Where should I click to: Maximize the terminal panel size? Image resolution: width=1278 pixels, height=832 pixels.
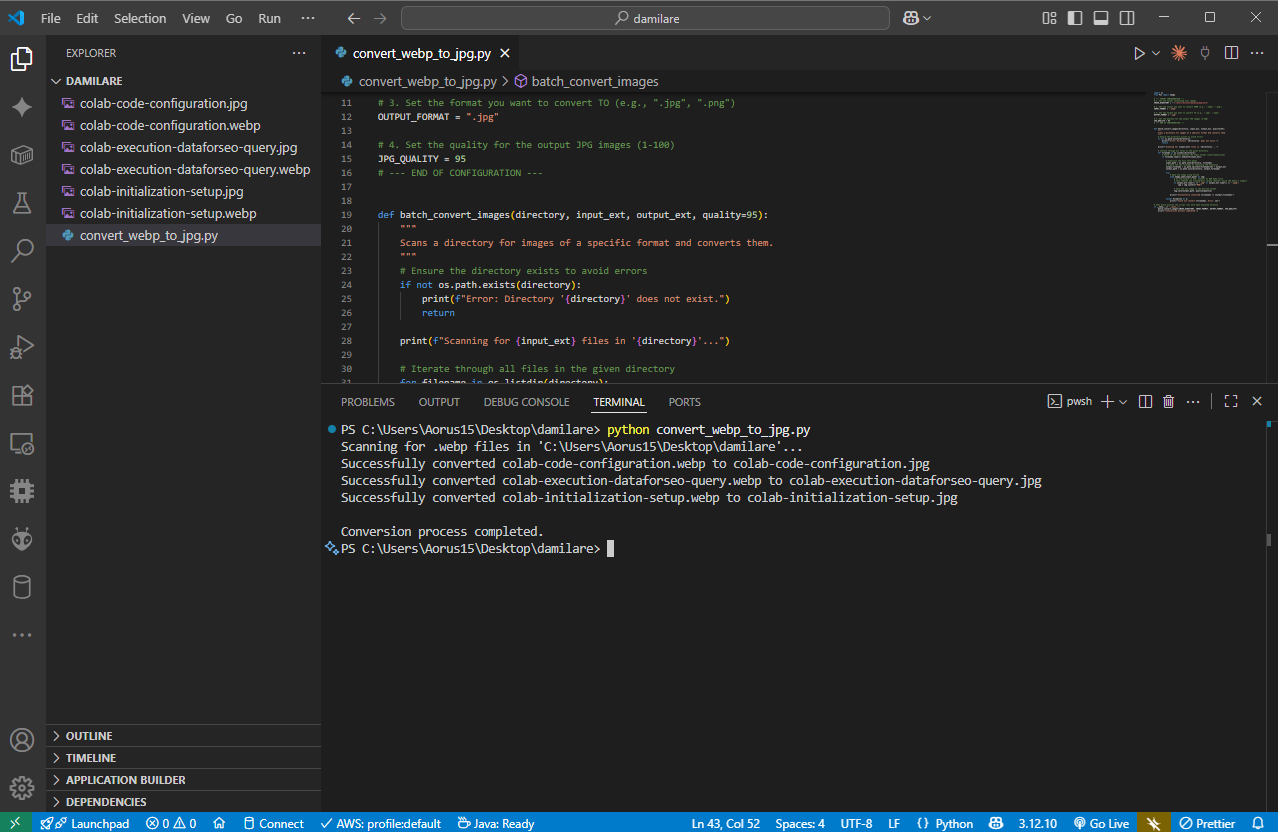(x=1231, y=401)
